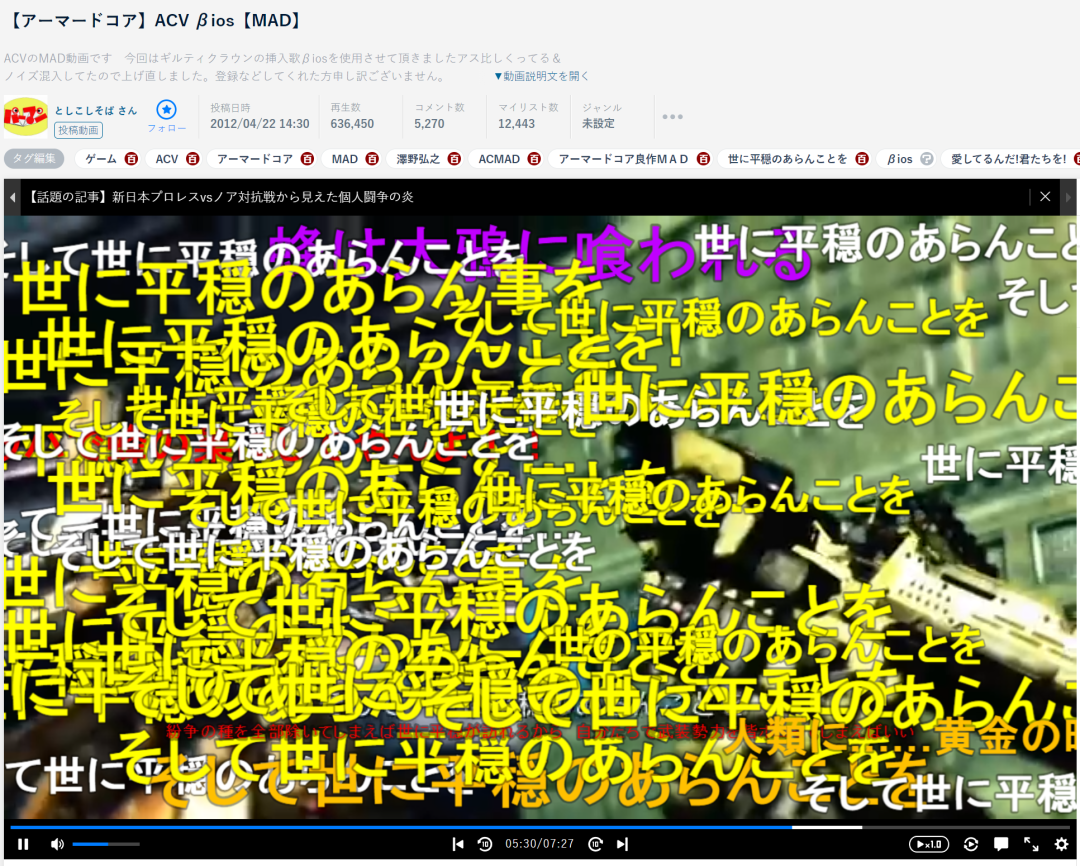Select the comment count 5,270

point(429,124)
